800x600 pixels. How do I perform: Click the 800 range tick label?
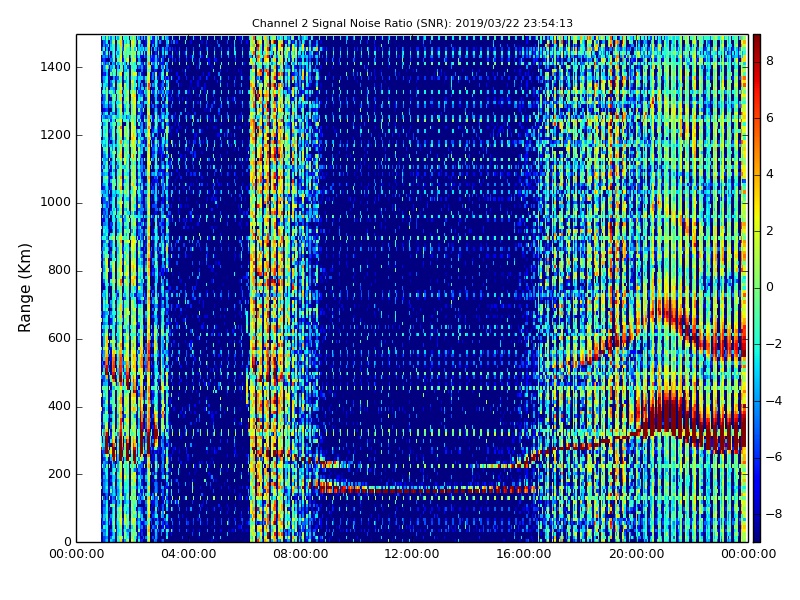[x=59, y=270]
